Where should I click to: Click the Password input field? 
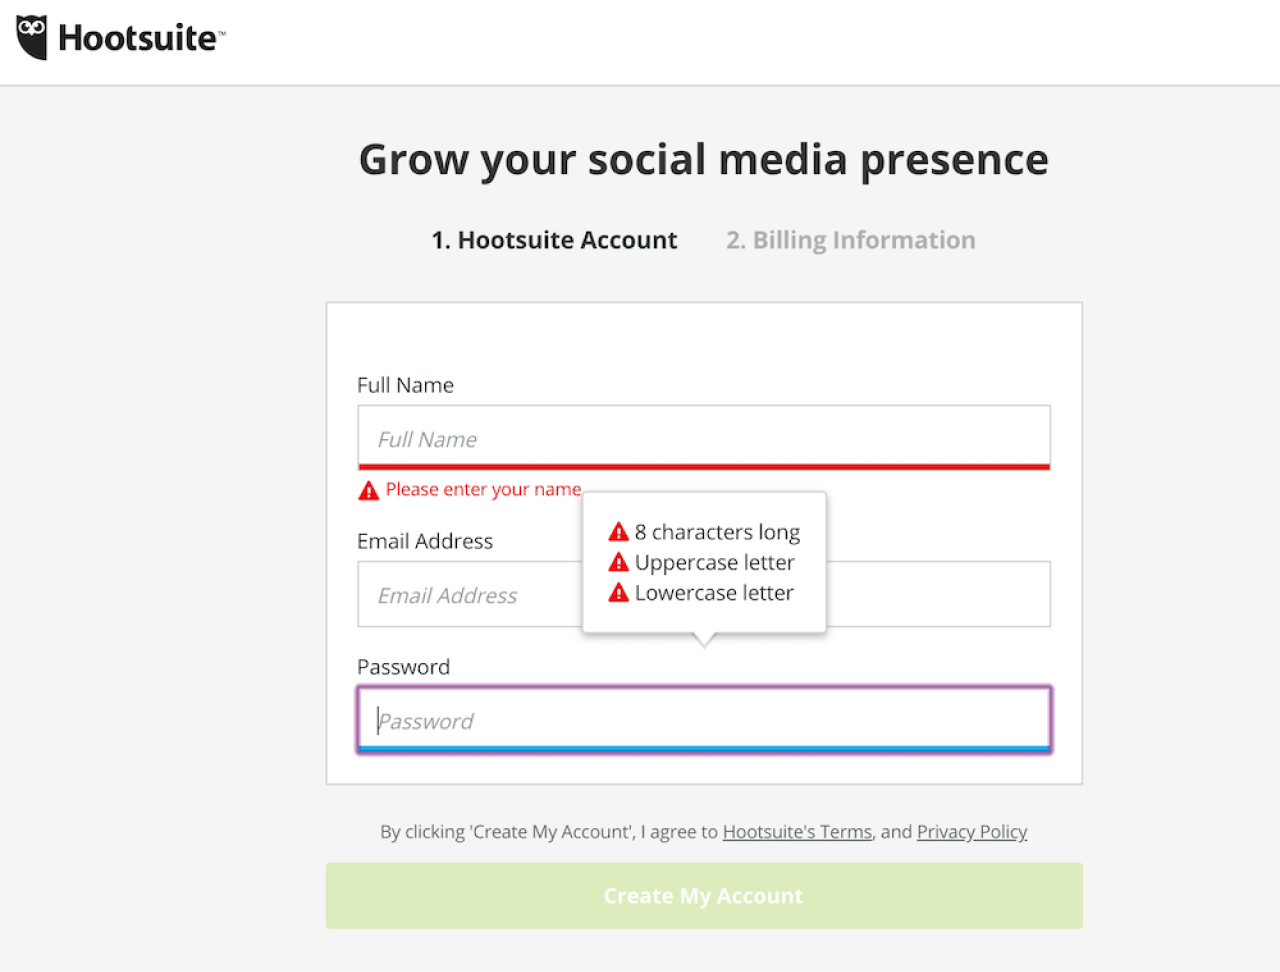coord(703,719)
